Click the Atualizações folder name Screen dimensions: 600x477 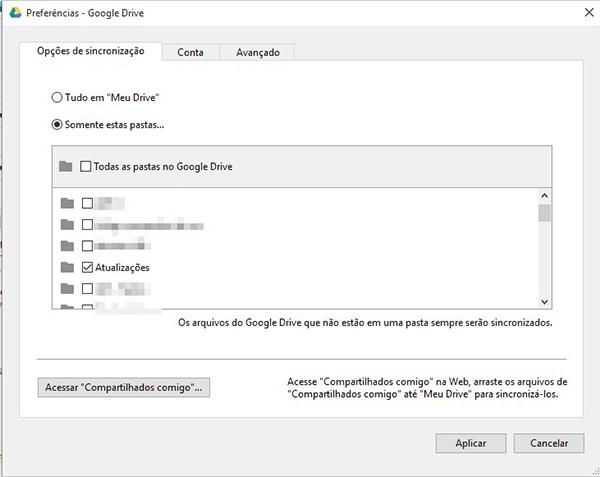[x=122, y=267]
